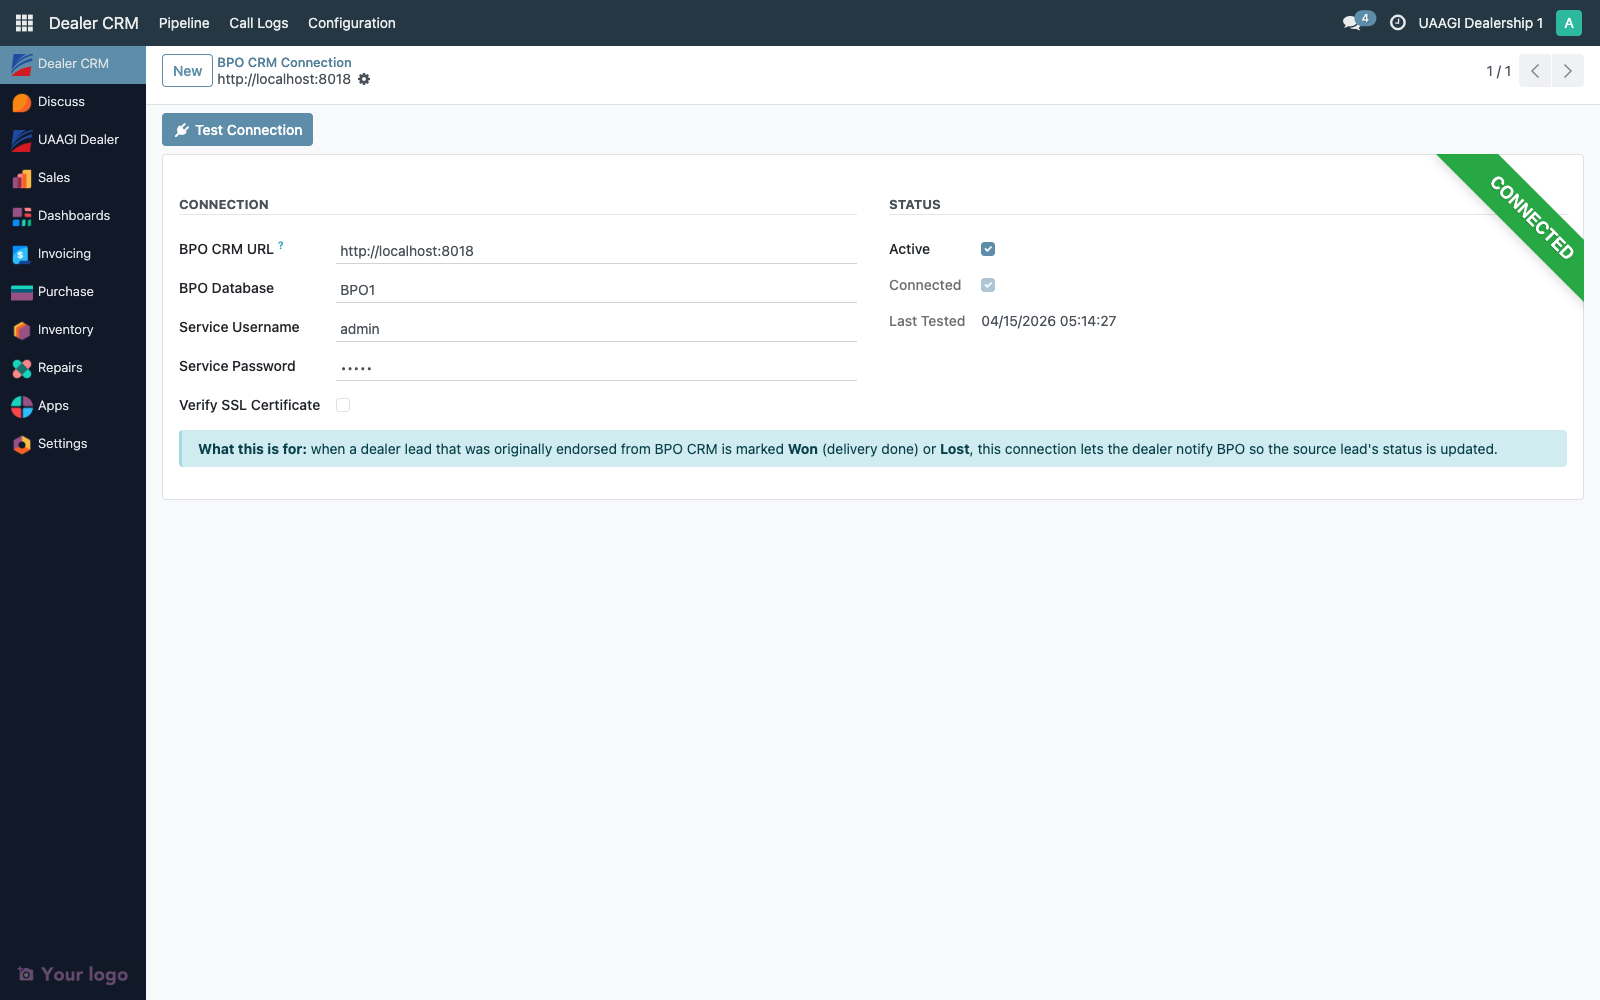Uncheck the Active checkbox
Image resolution: width=1600 pixels, height=1000 pixels.
coord(988,248)
